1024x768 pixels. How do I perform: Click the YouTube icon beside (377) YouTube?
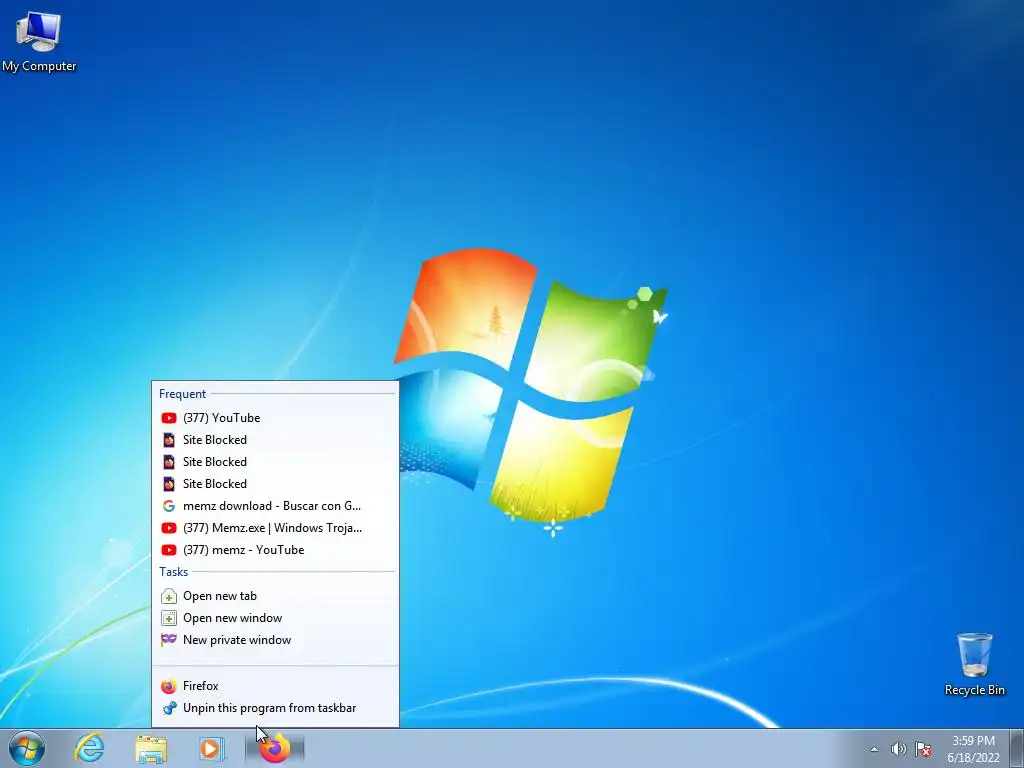[x=168, y=418]
